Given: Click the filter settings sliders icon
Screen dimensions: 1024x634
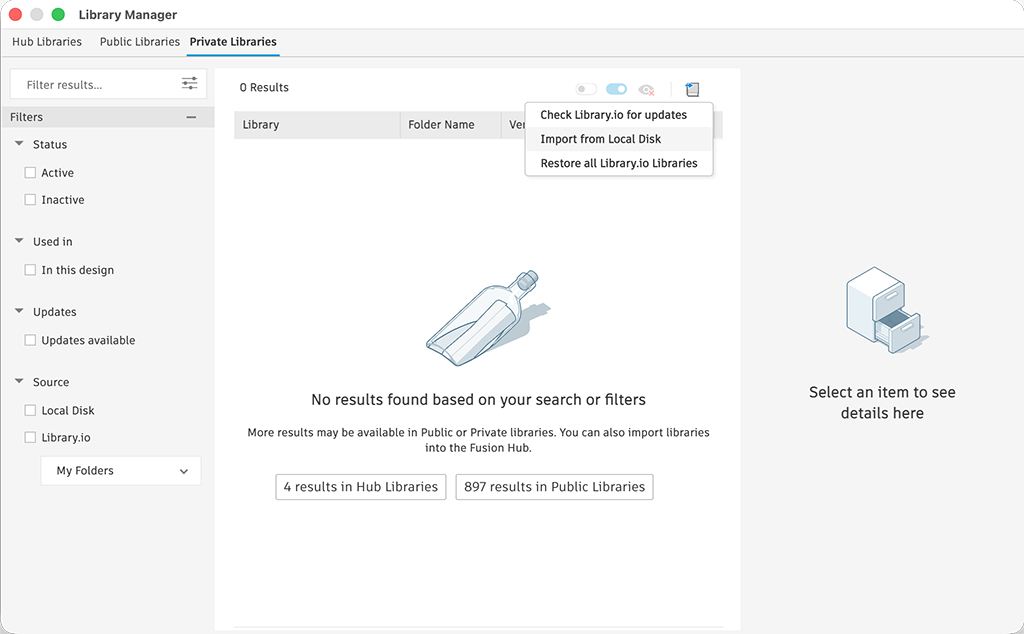Looking at the screenshot, I should click(189, 84).
